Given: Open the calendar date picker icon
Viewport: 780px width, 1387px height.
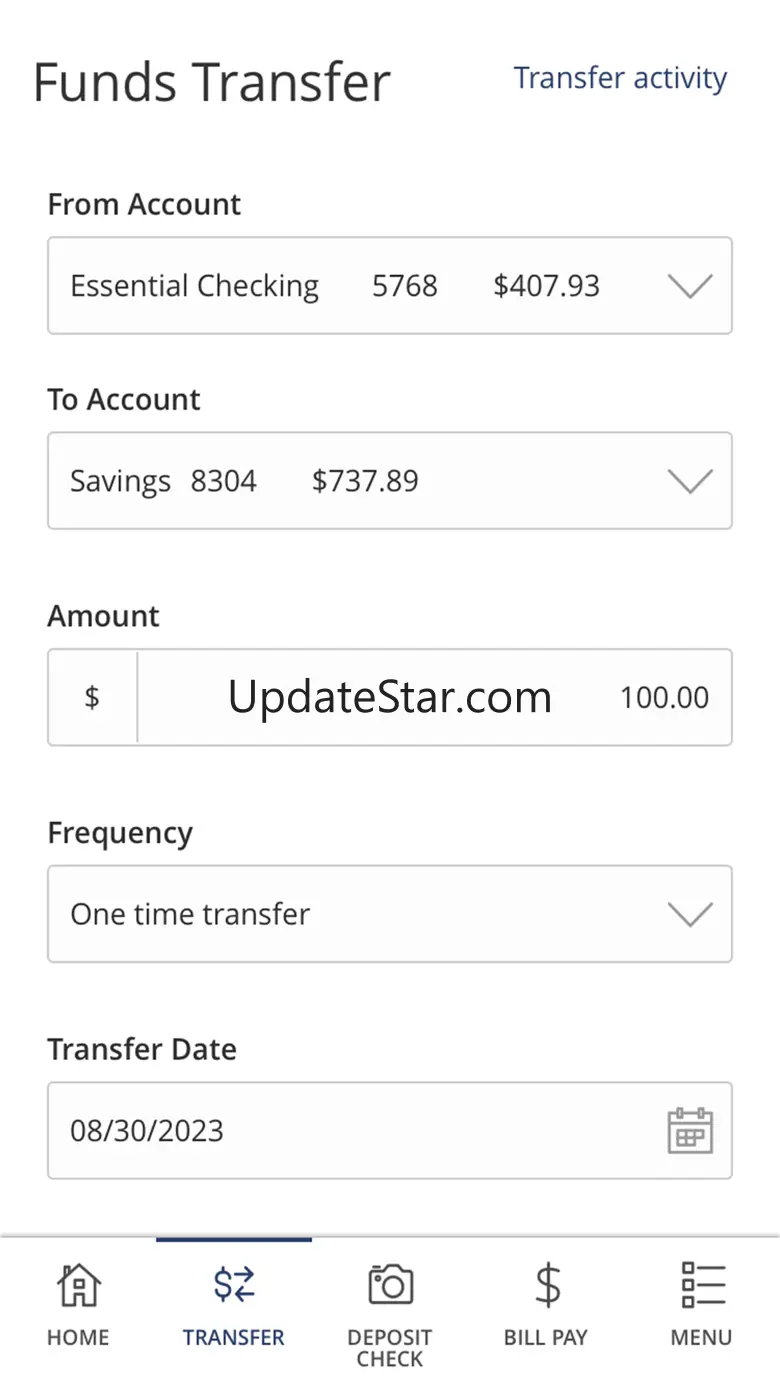Looking at the screenshot, I should 689,1131.
